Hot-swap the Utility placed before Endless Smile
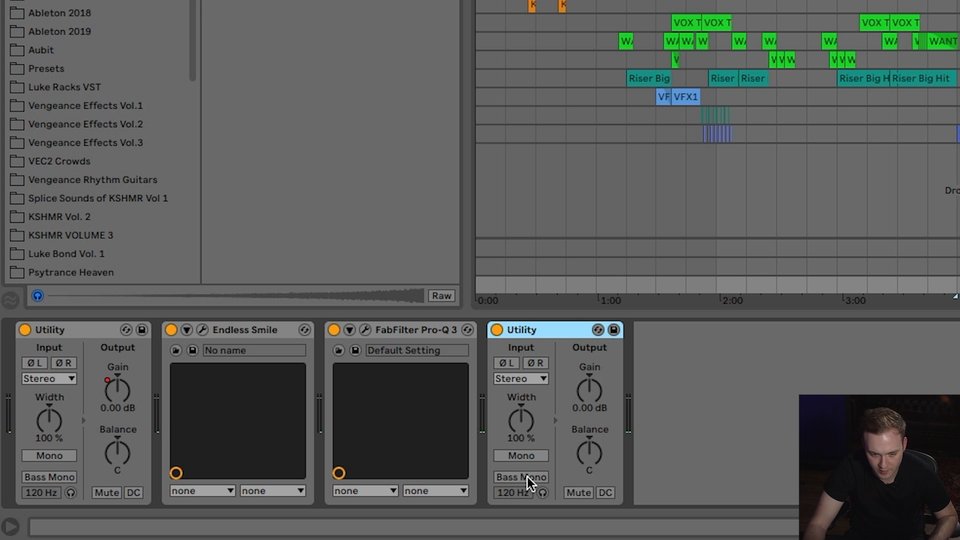The width and height of the screenshot is (960, 540). pyautogui.click(x=126, y=330)
